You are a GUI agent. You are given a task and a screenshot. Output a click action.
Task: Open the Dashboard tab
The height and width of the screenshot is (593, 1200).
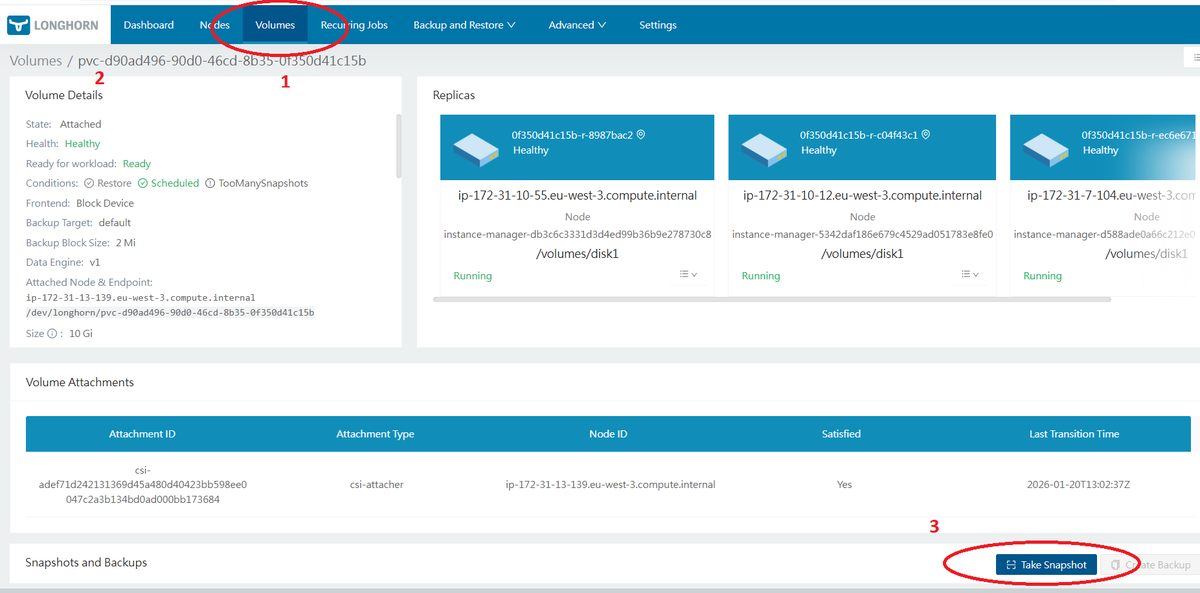(x=149, y=25)
